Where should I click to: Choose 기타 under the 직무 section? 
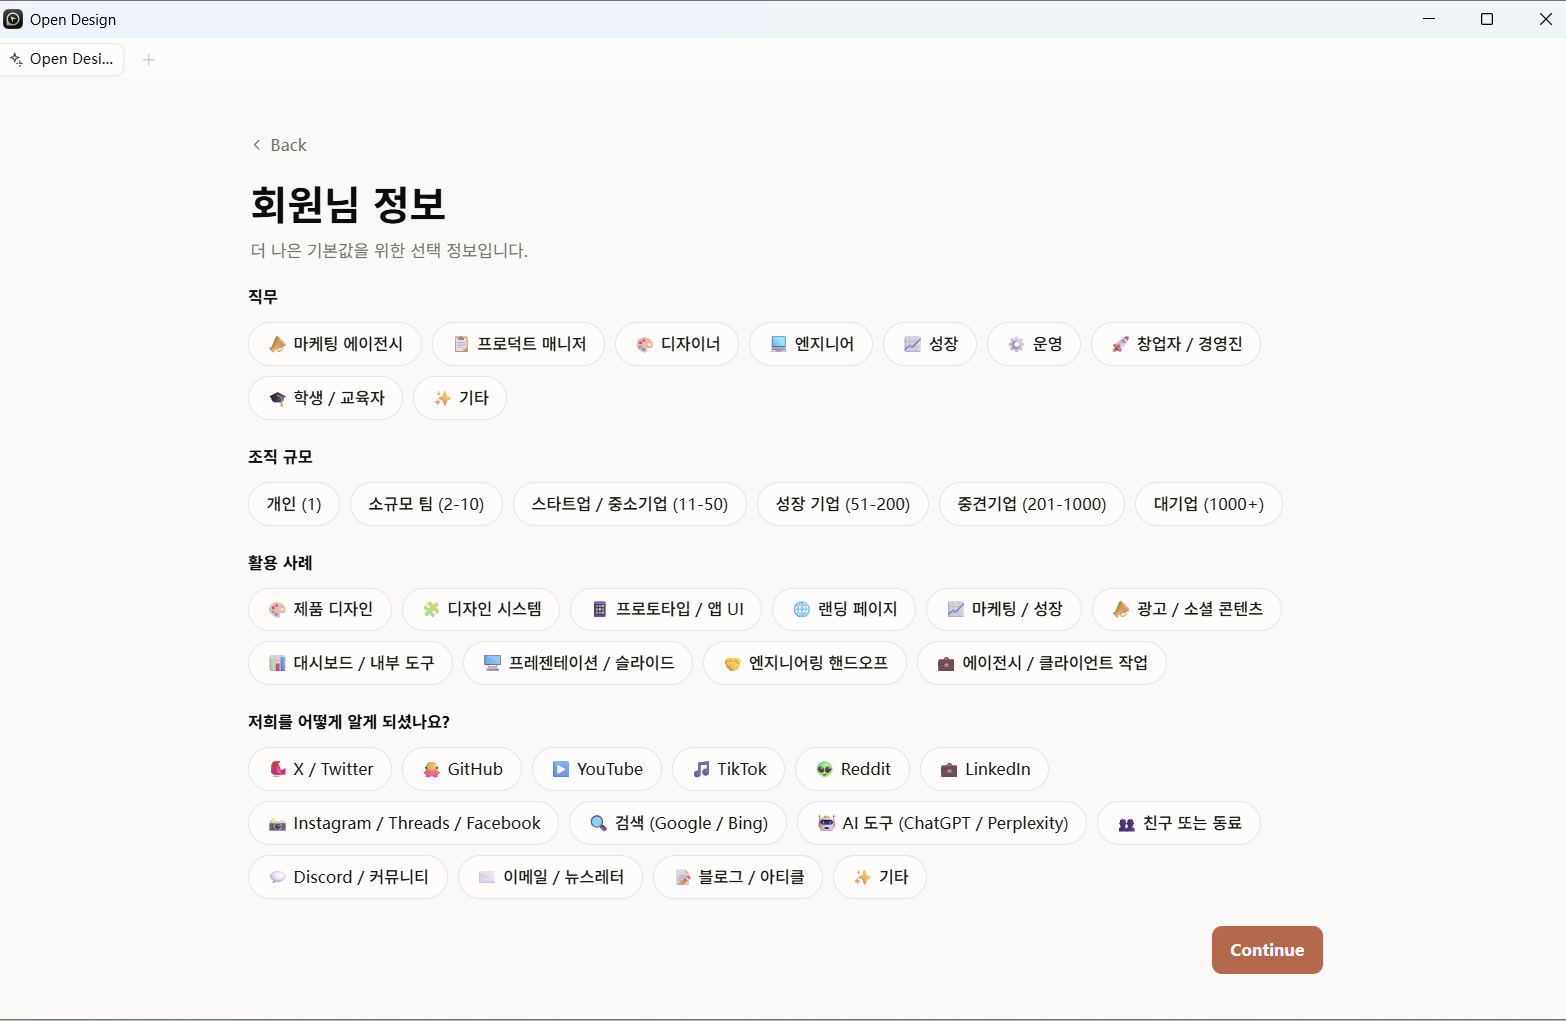[460, 398]
